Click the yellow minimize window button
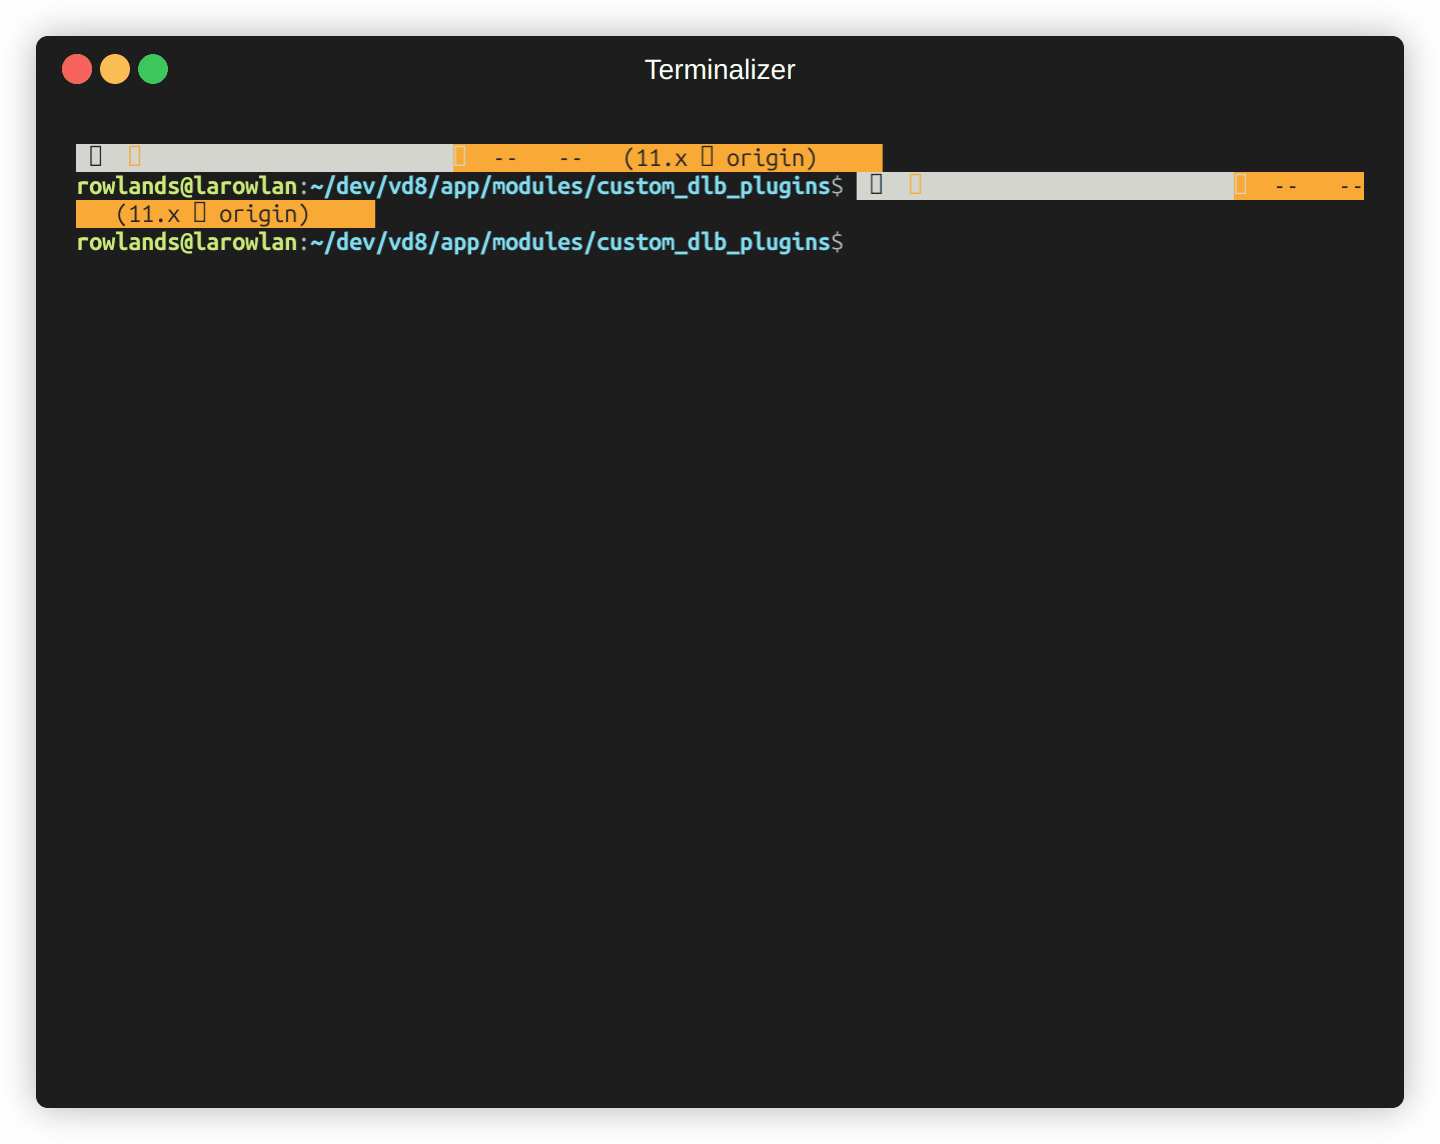Viewport: 1440px width, 1144px height. pyautogui.click(x=115, y=69)
